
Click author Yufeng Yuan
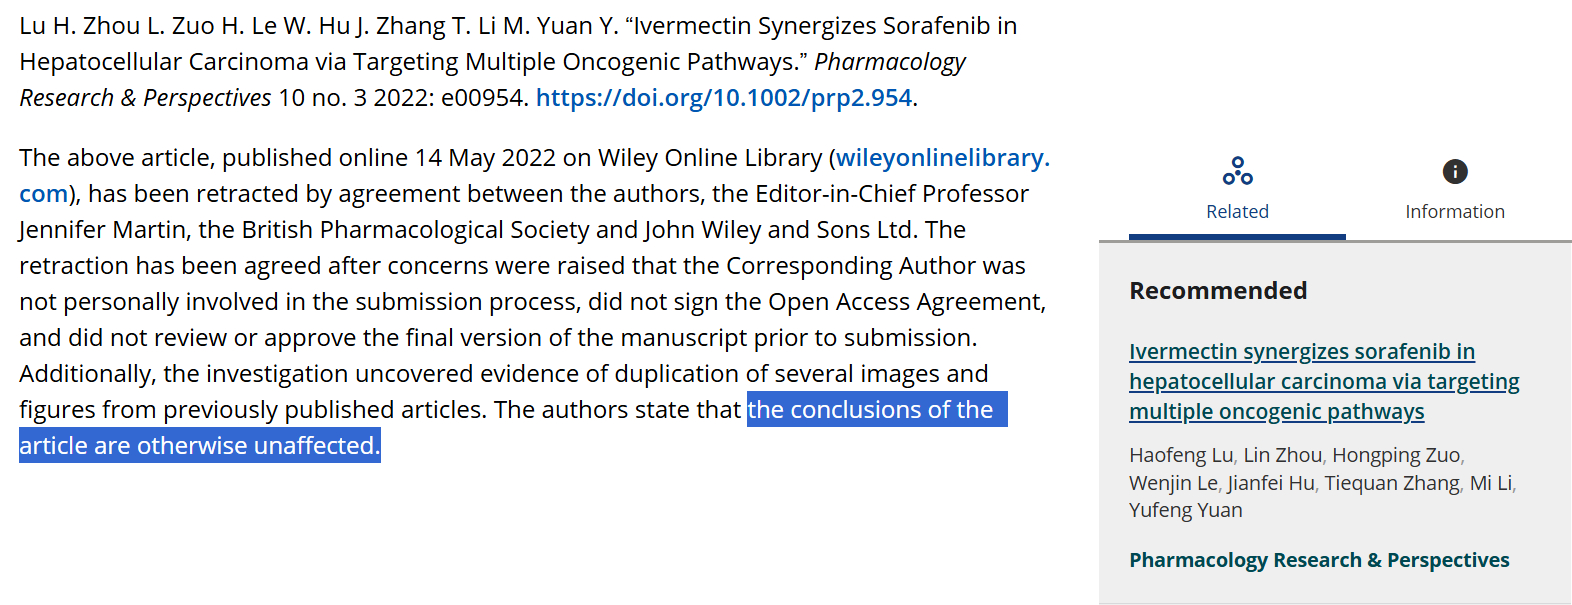pos(1186,510)
